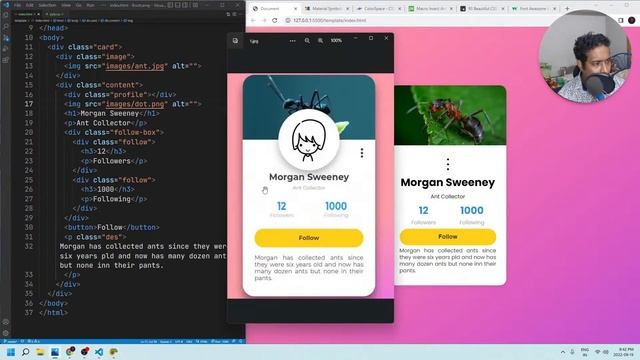Image resolution: width=640 pixels, height=360 pixels.
Task: Open File Explorer from the taskbar
Action: 40,352
